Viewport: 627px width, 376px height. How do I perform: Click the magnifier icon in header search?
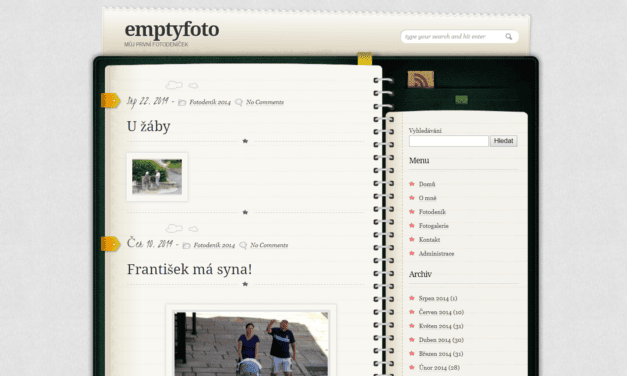point(509,36)
